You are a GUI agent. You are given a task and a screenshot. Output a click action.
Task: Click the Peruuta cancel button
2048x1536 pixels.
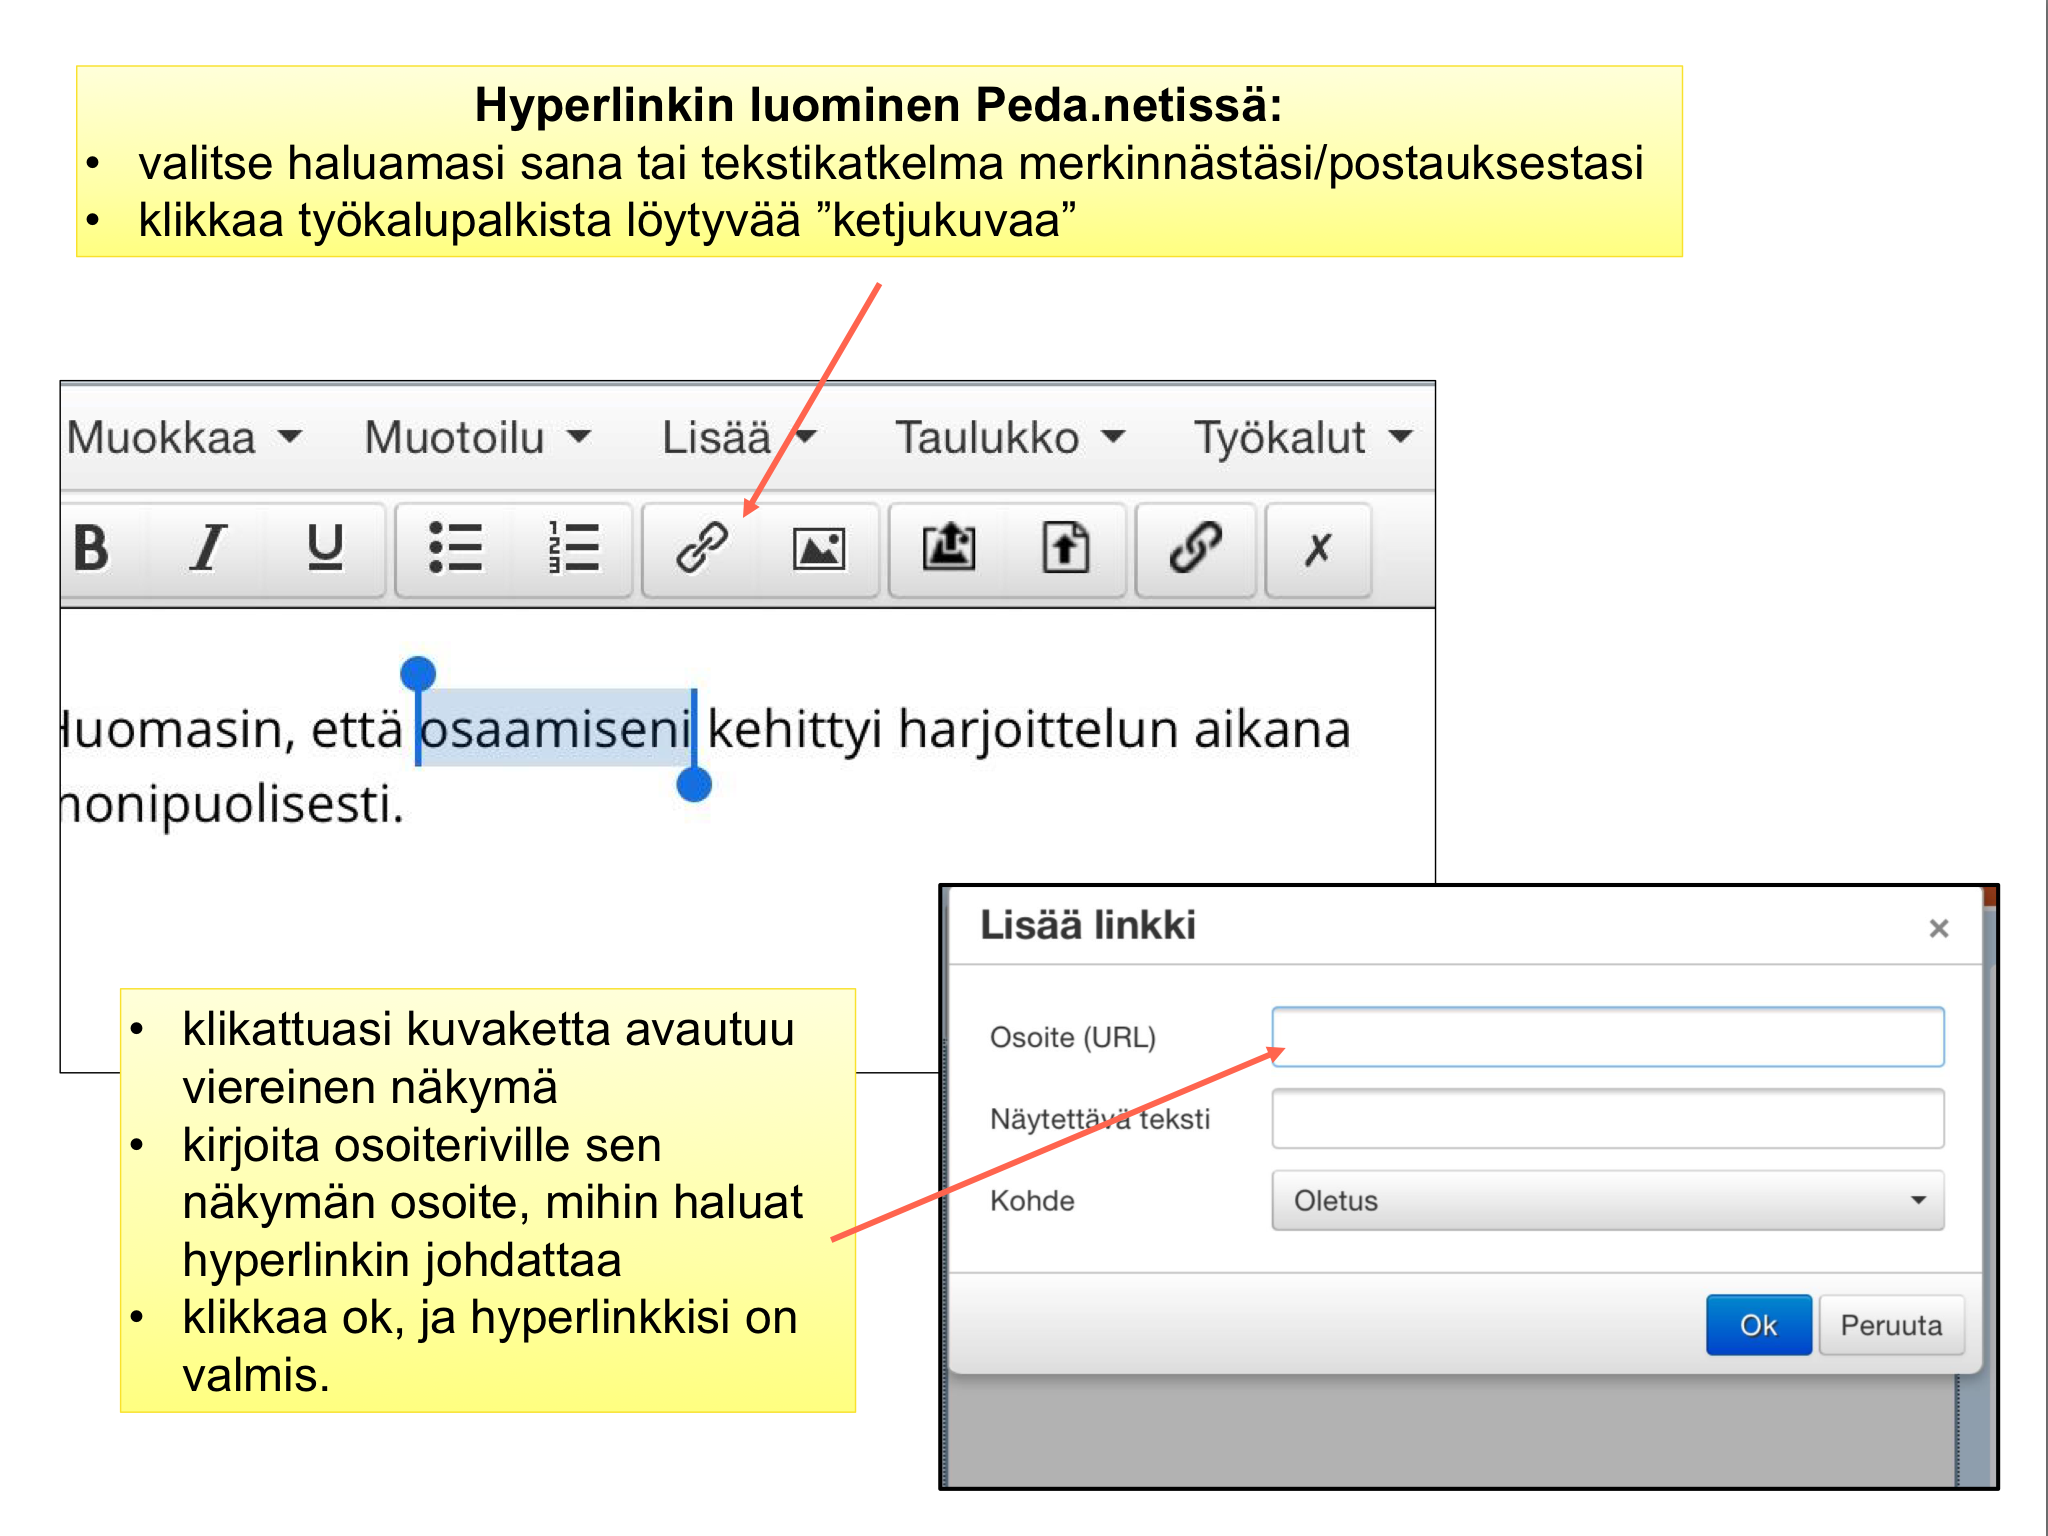1890,1325
